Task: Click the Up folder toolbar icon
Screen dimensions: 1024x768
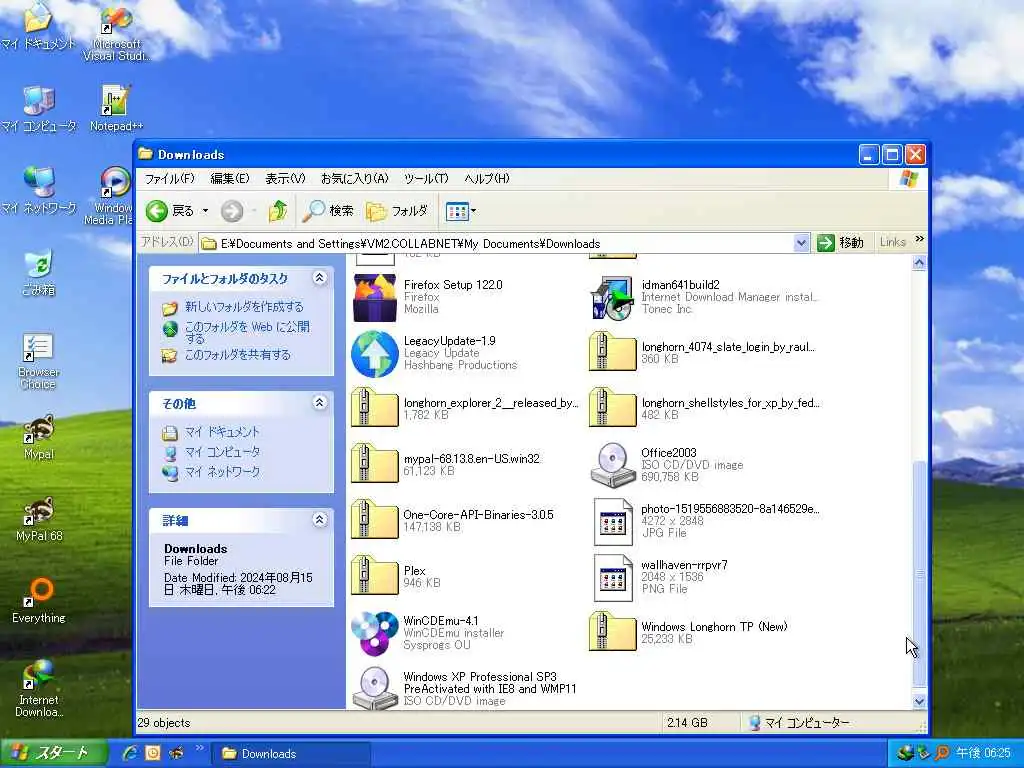Action: pos(278,211)
